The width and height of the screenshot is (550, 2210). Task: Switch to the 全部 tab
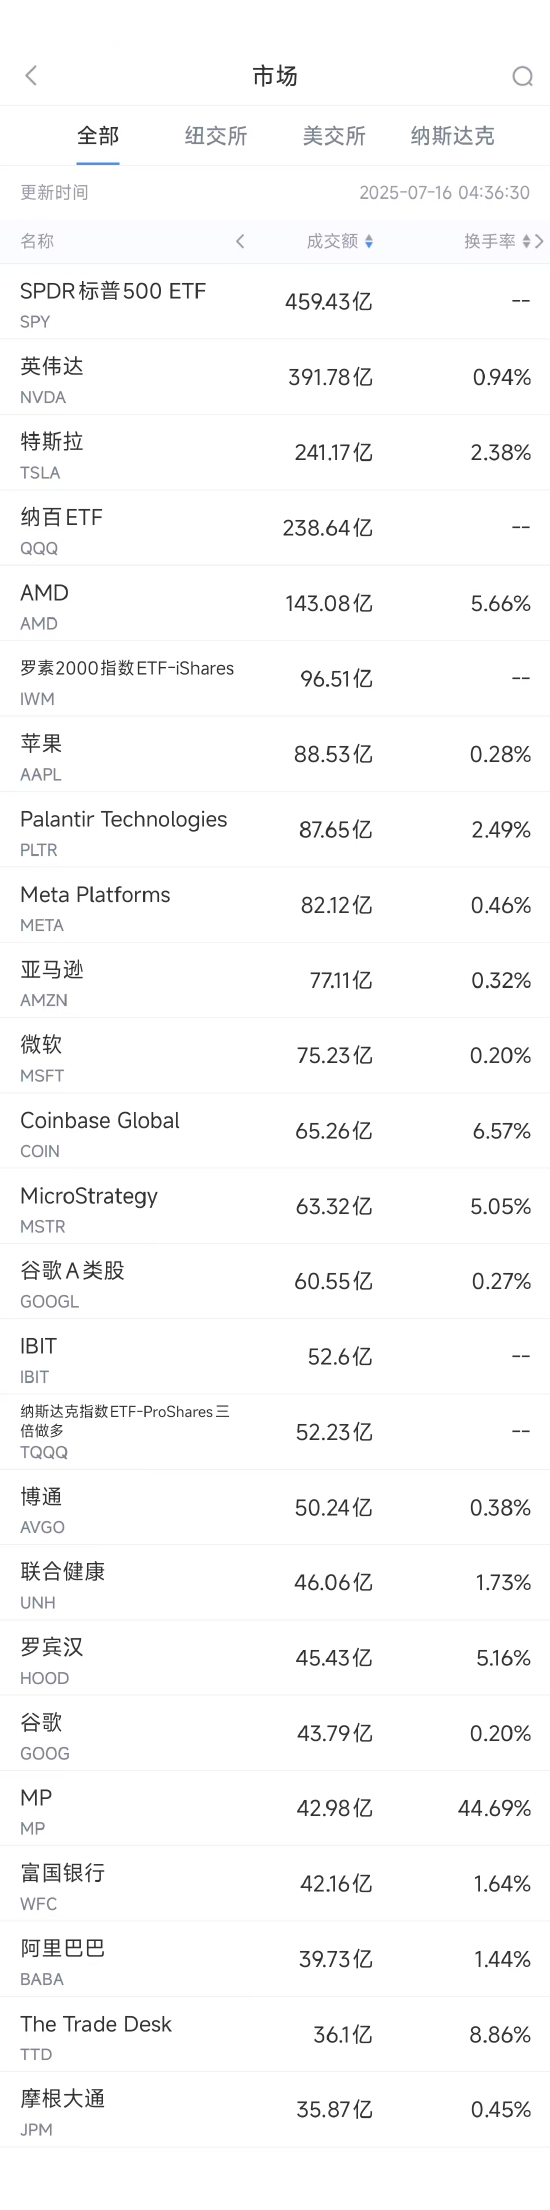(x=98, y=136)
